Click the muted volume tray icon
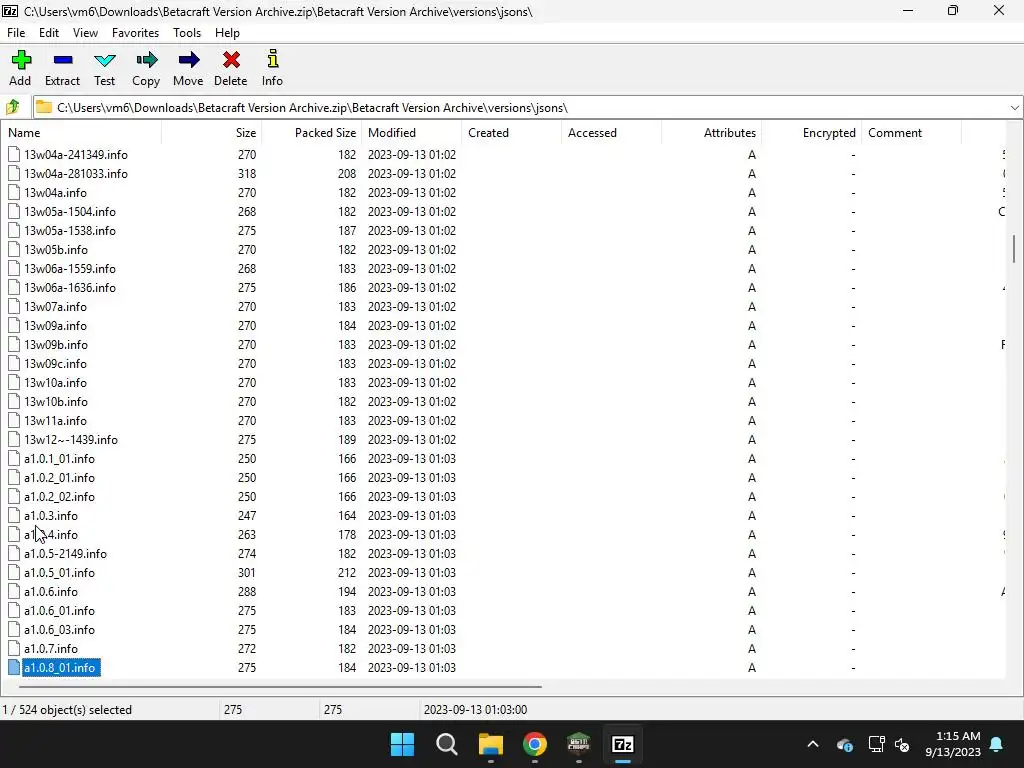1024x768 pixels. point(902,744)
